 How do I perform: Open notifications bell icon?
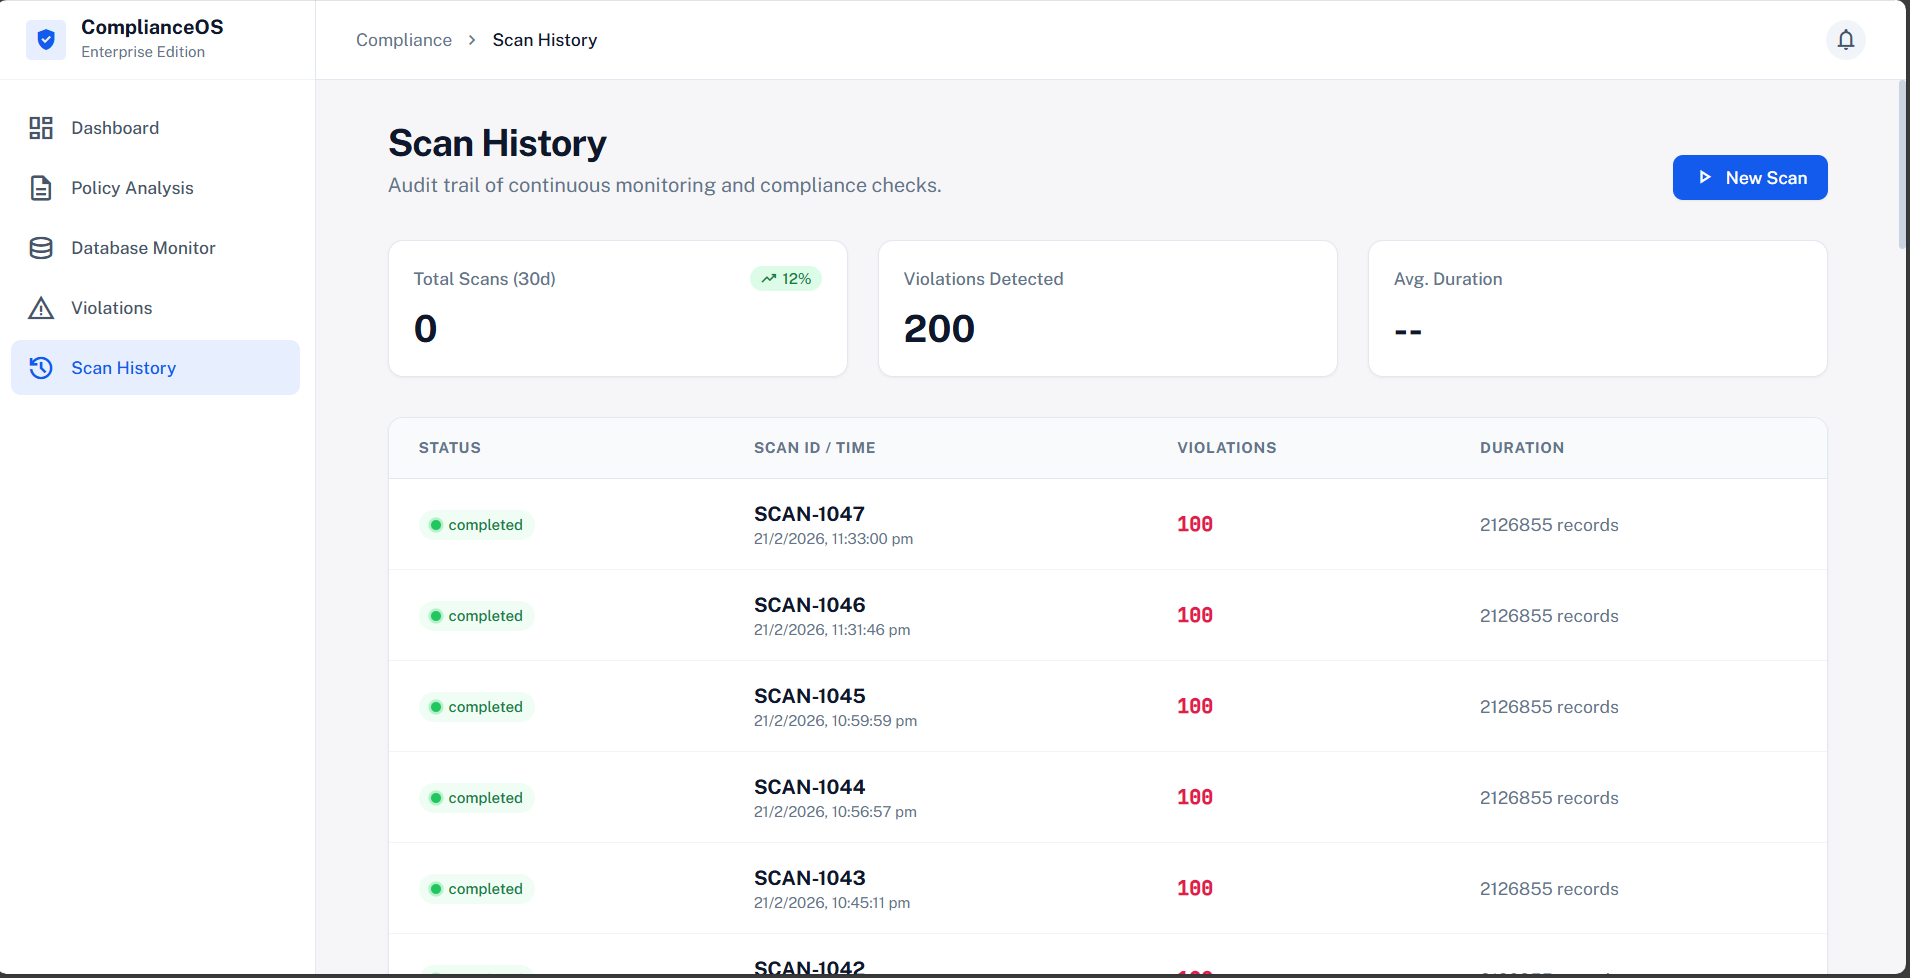[x=1845, y=40]
